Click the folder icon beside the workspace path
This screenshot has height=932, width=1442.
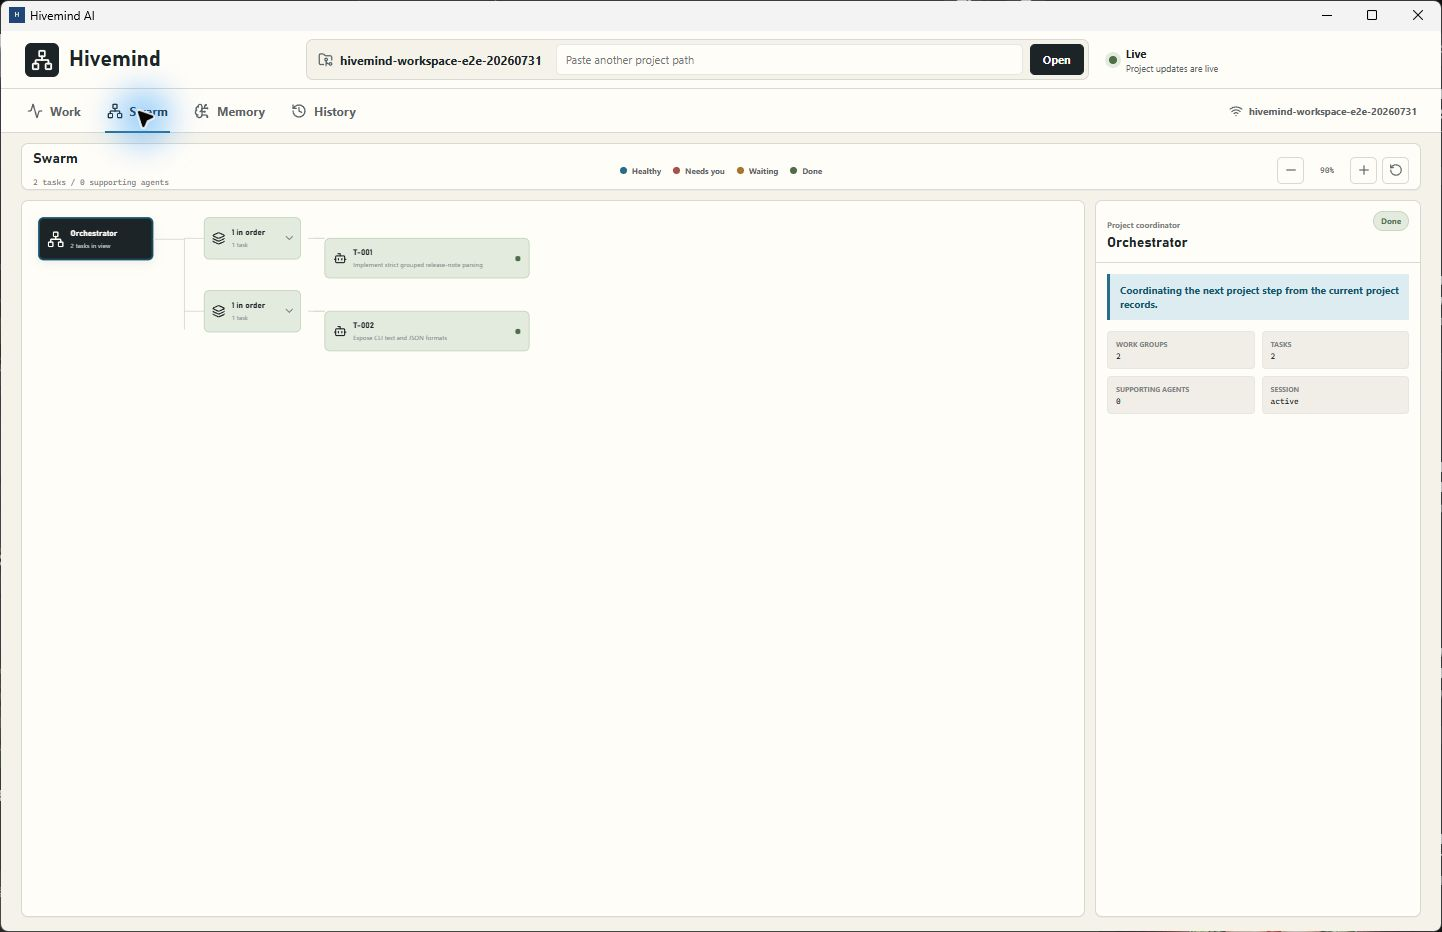click(x=326, y=60)
